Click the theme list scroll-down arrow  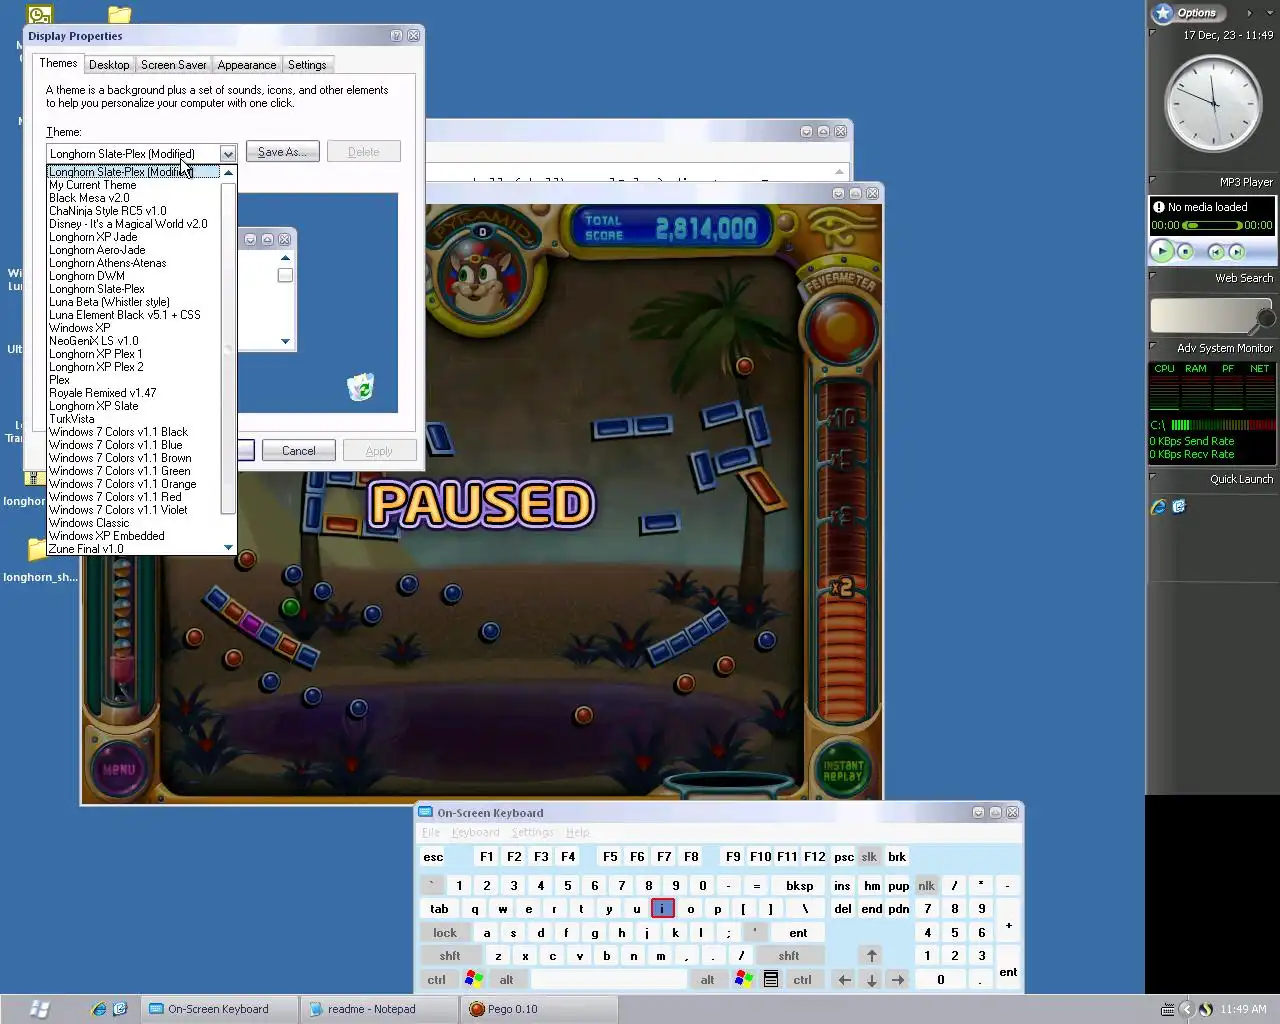click(228, 547)
